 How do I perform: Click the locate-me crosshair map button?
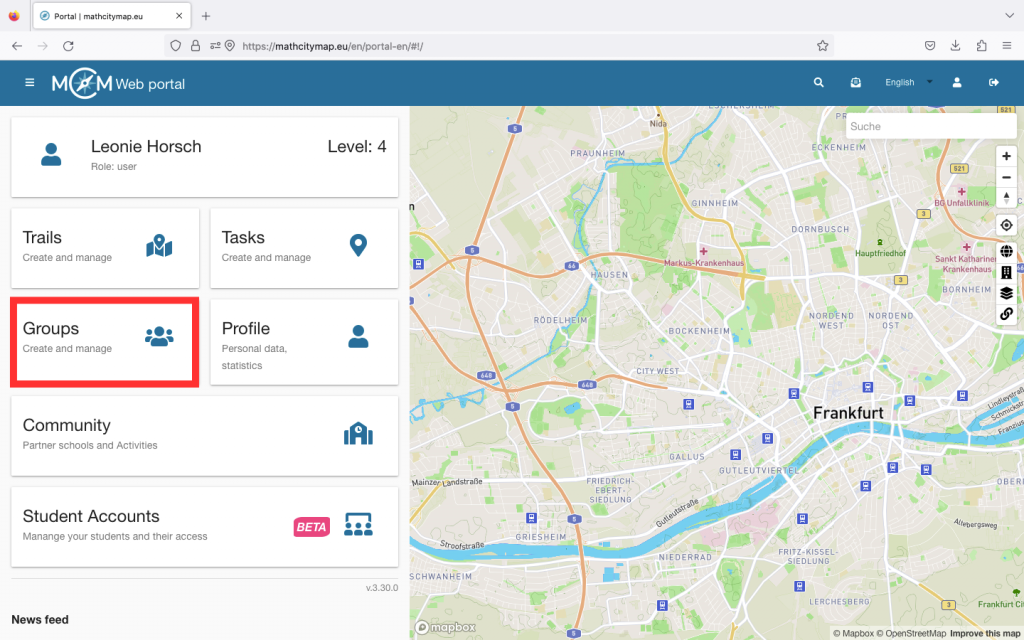click(1006, 225)
